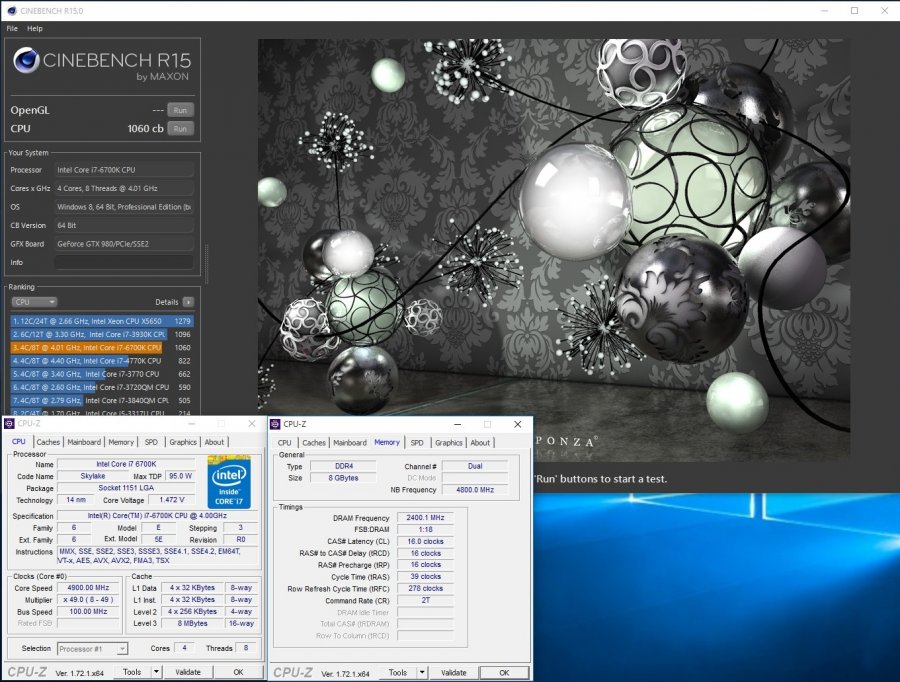The width and height of the screenshot is (900, 682).
Task: Click Validate in left CPU-Z window
Action: [x=188, y=672]
